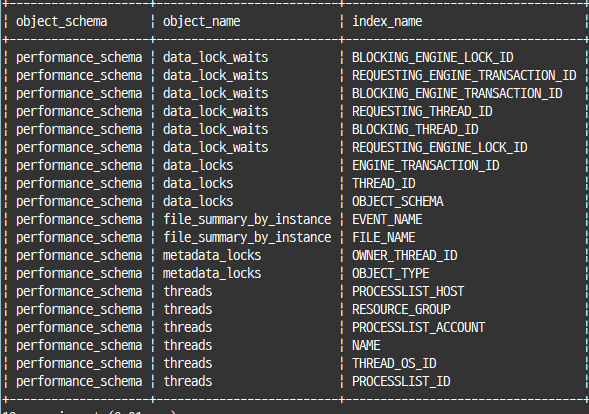Click the REQUESTING_ENGINE_TRANSACTION_ID index entry
The width and height of the screenshot is (589, 414).
click(464, 76)
